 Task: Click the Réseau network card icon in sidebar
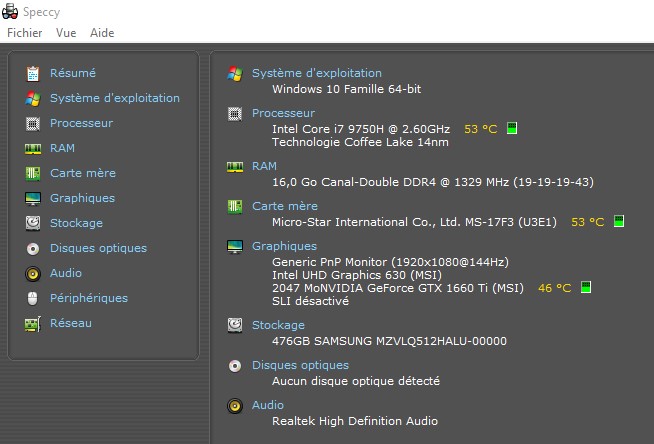(33, 324)
